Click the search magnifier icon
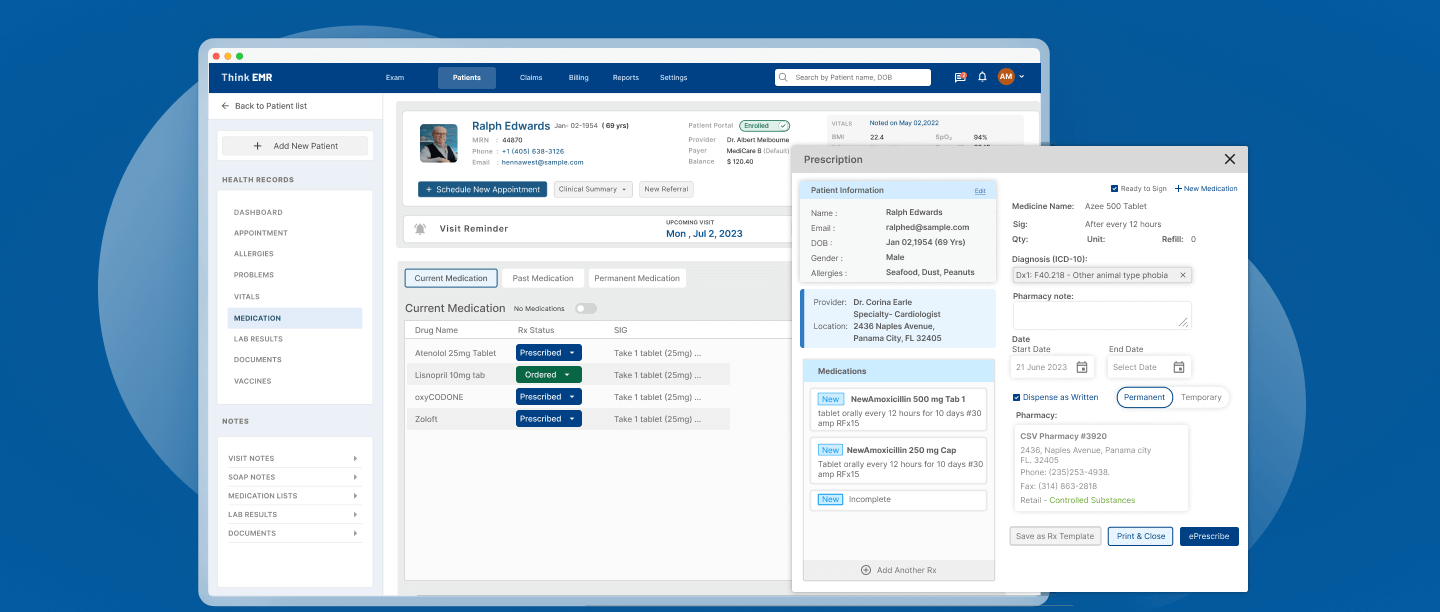The height and width of the screenshot is (612, 1440). click(x=785, y=77)
